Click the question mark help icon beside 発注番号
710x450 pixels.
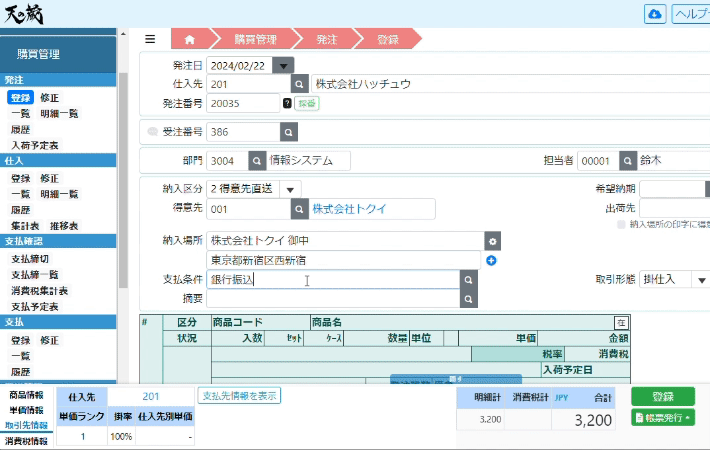click(x=287, y=103)
